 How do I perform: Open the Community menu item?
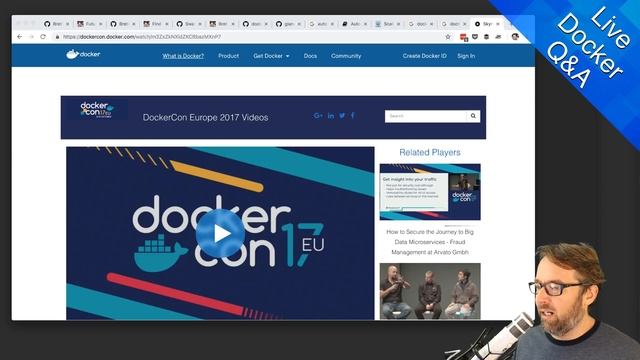[x=346, y=56]
